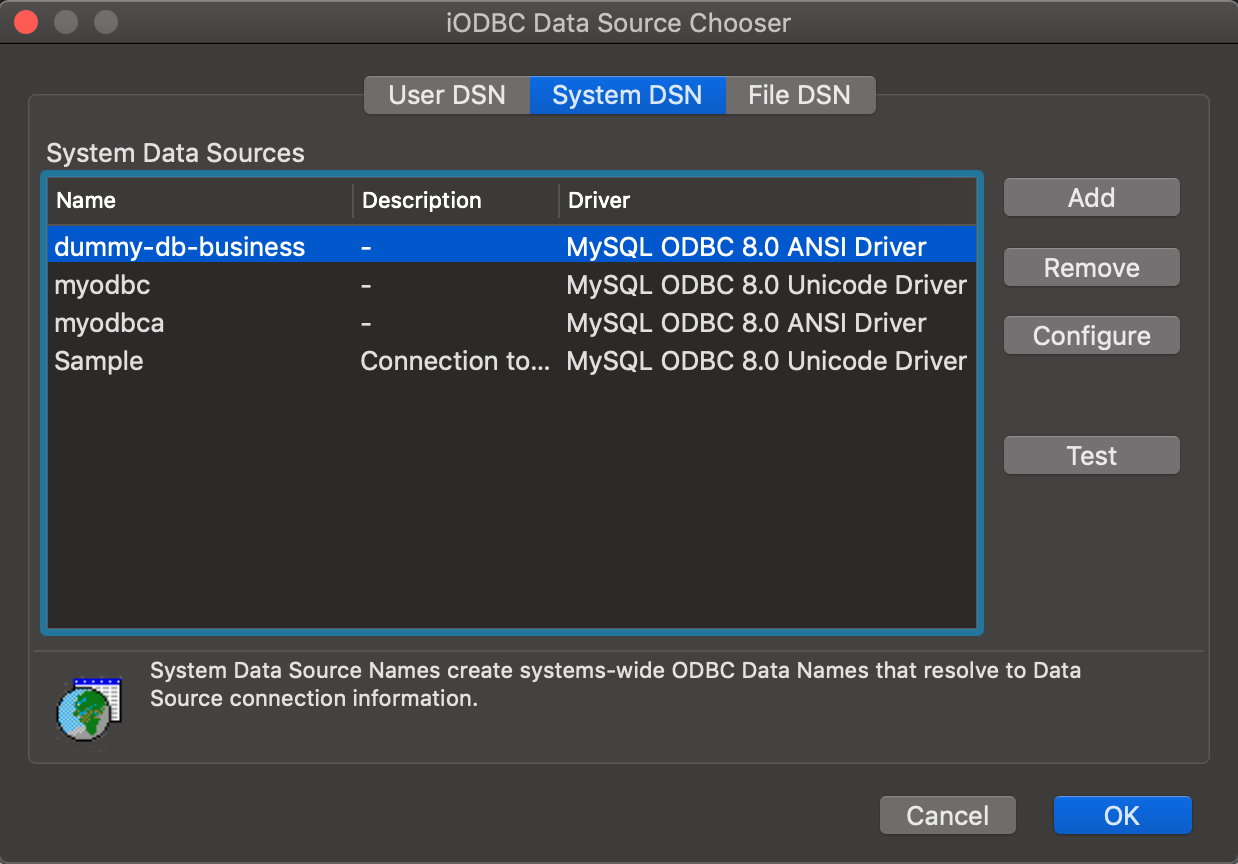Image resolution: width=1238 pixels, height=864 pixels.
Task: Test the selected data source connection
Action: (1091, 455)
